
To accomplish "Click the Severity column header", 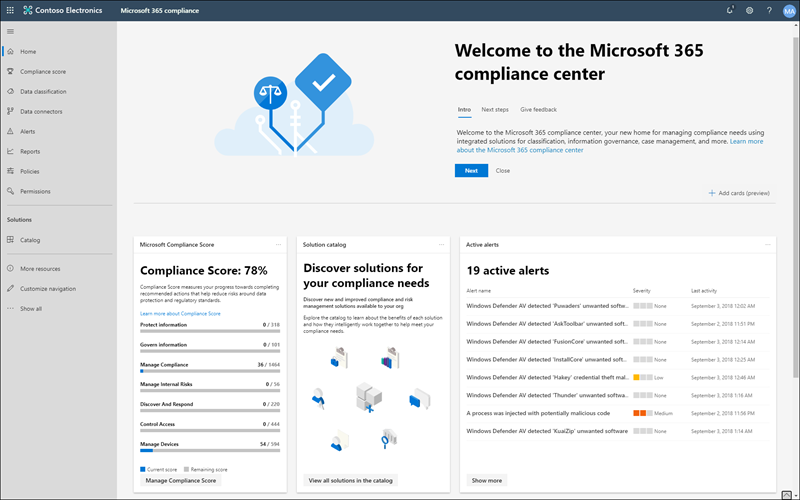I will point(642,291).
